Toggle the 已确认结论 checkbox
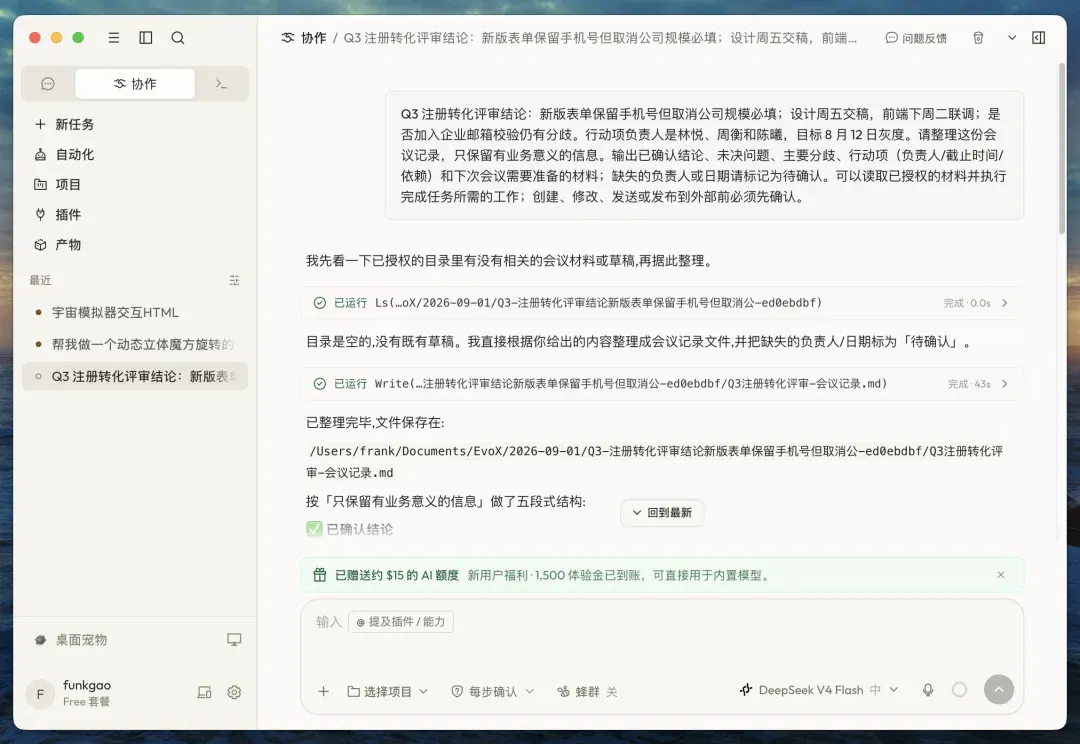Viewport: 1080px width, 744px height. pos(314,529)
